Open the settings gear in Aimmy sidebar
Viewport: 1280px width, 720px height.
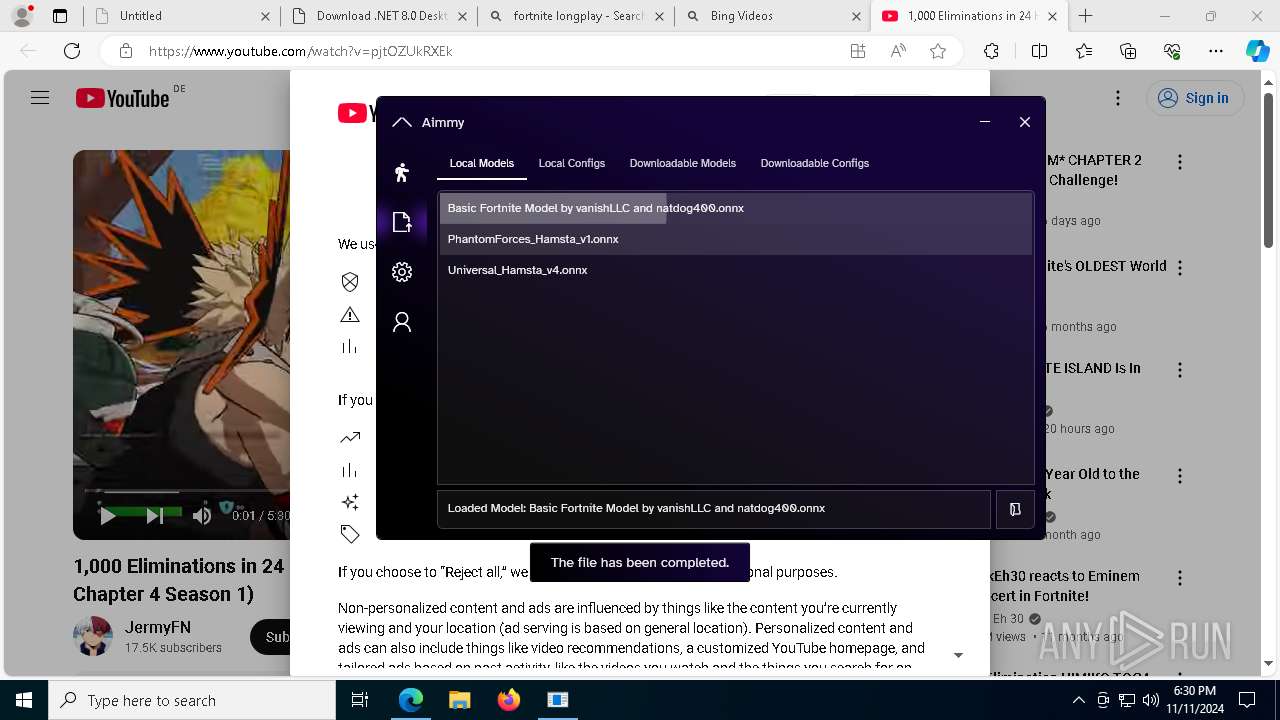click(x=402, y=272)
